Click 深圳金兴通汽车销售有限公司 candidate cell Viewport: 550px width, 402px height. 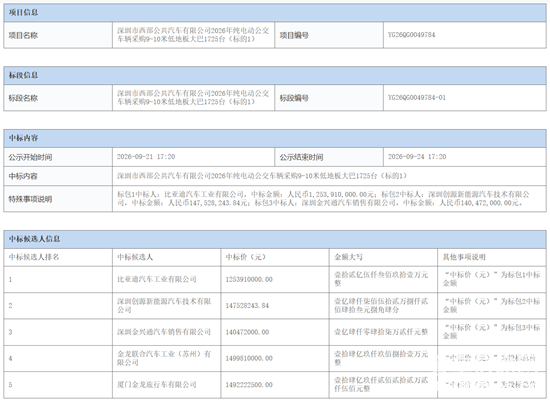[x=167, y=332]
